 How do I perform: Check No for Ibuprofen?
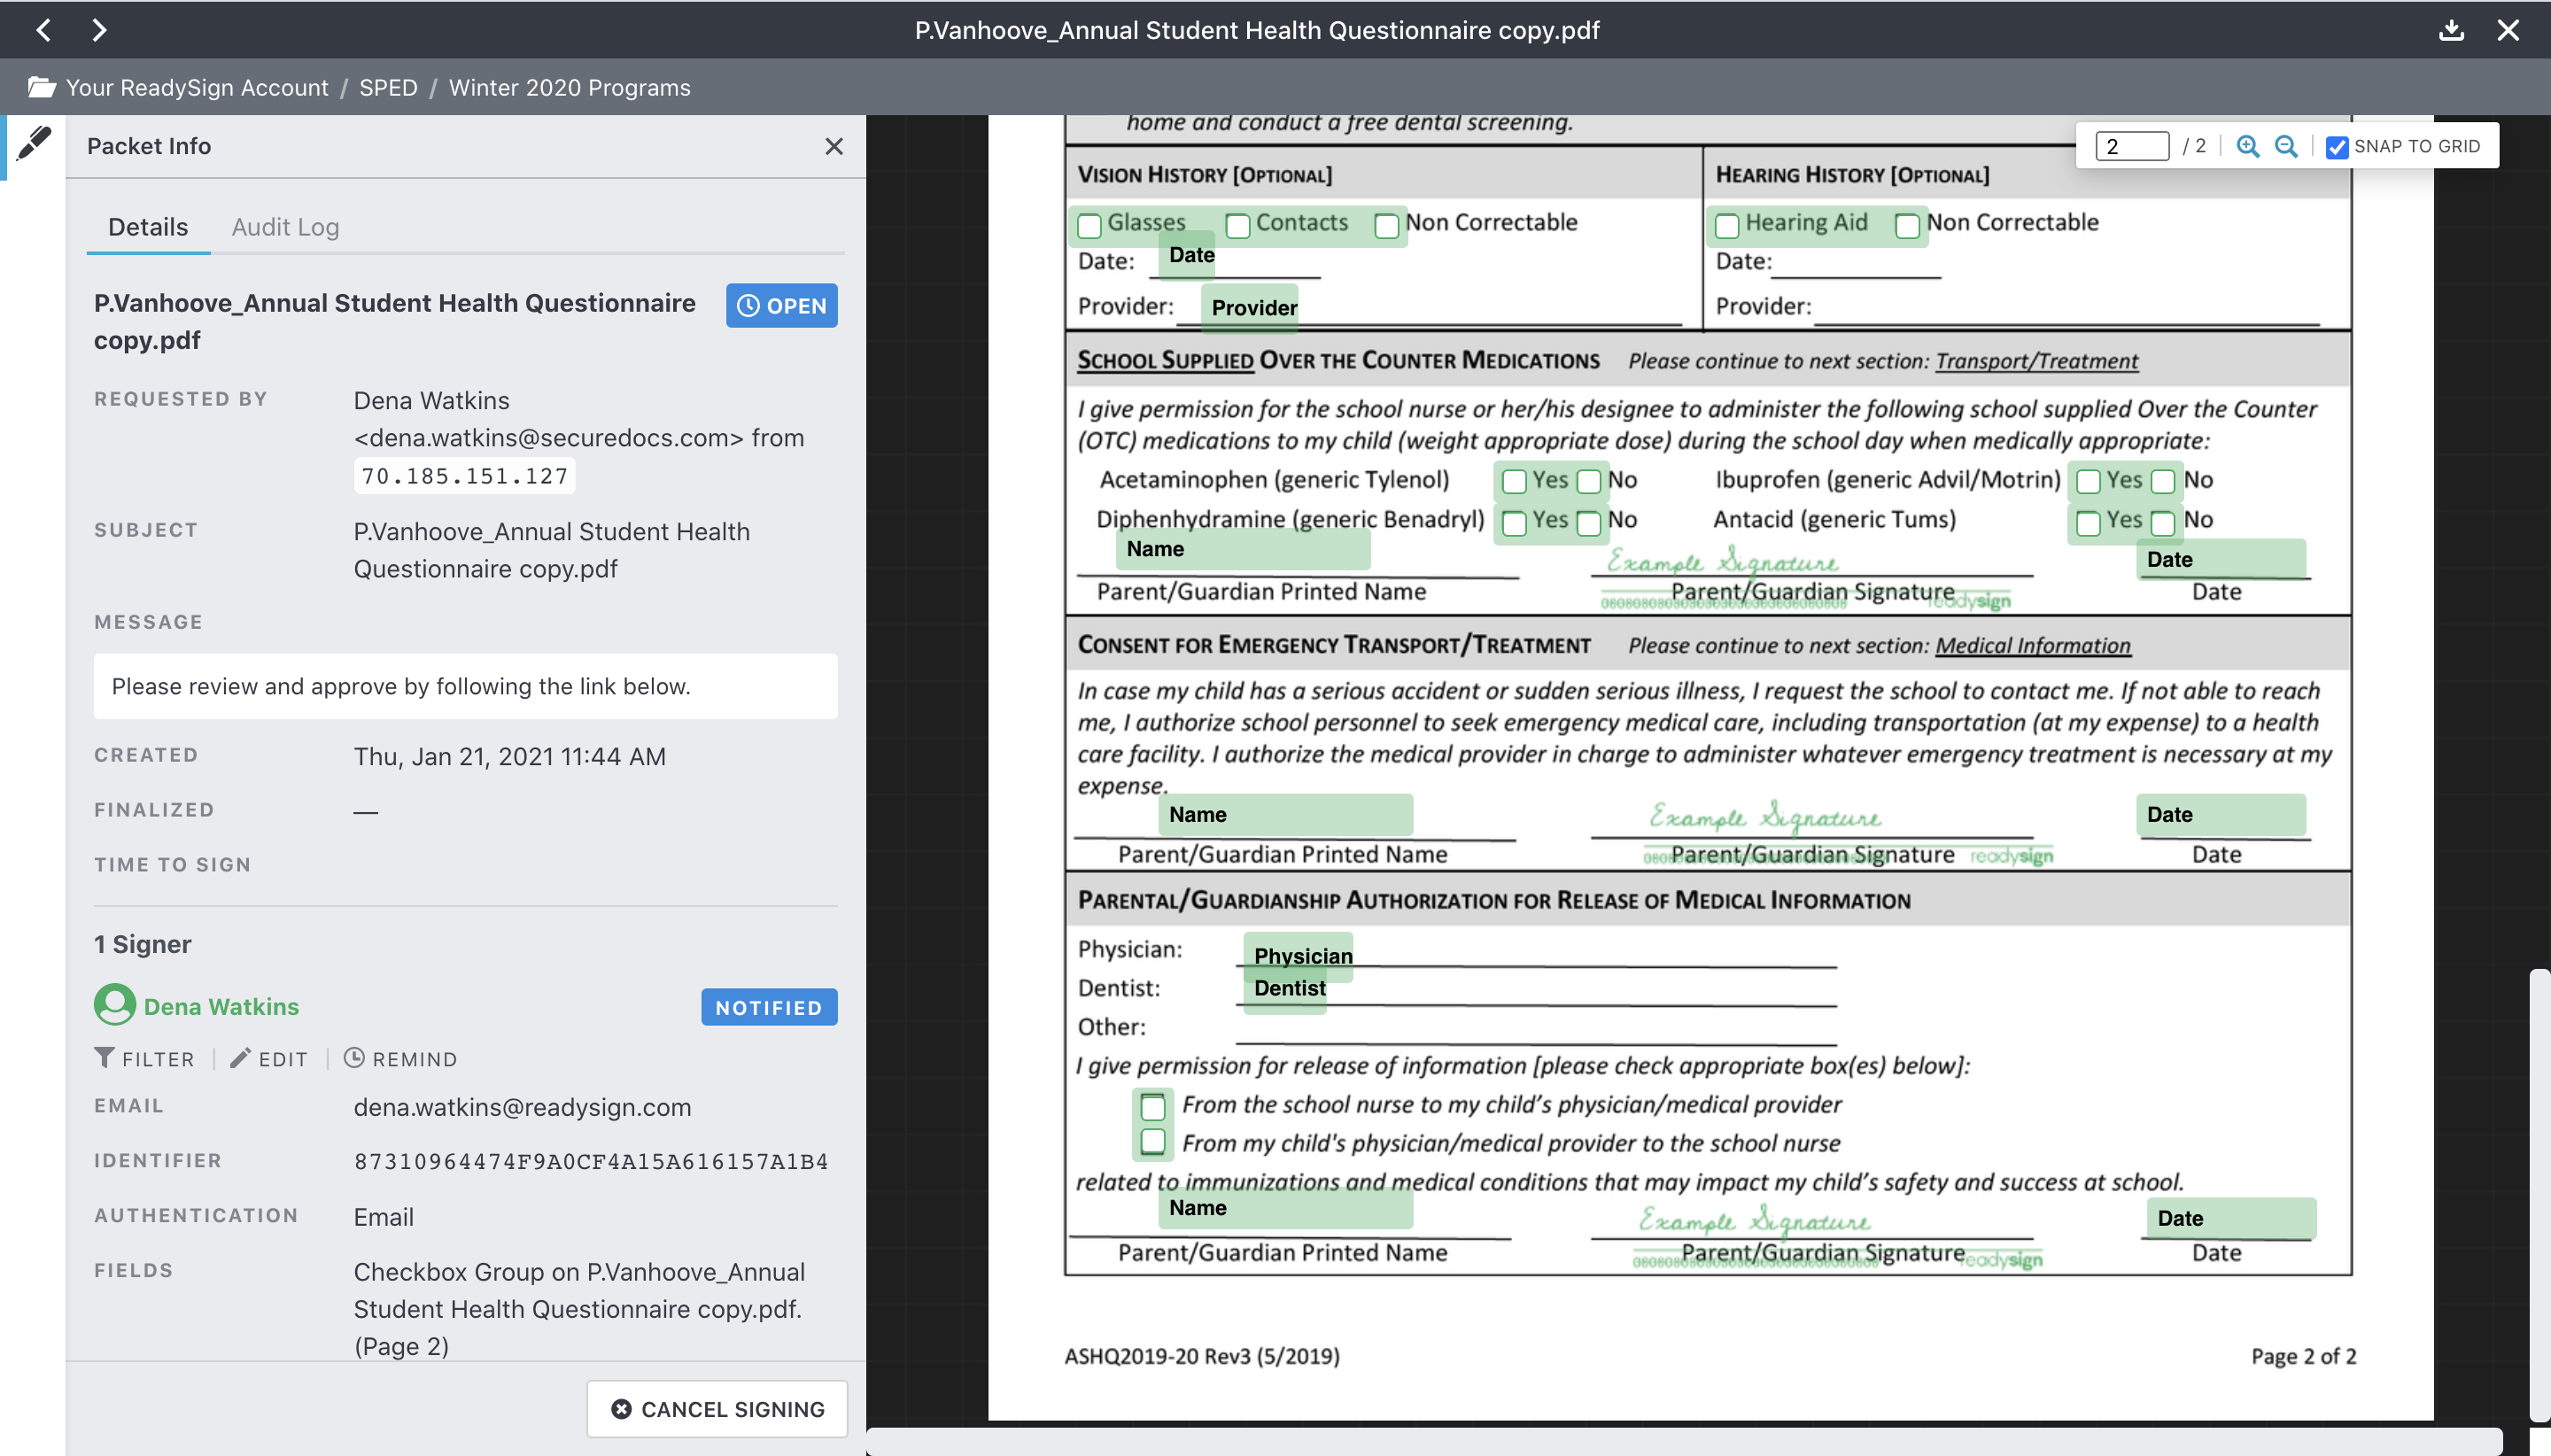click(x=2163, y=482)
